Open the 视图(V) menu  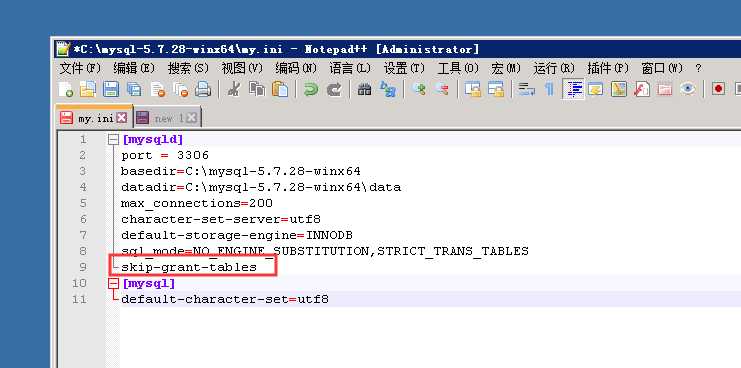(x=241, y=68)
